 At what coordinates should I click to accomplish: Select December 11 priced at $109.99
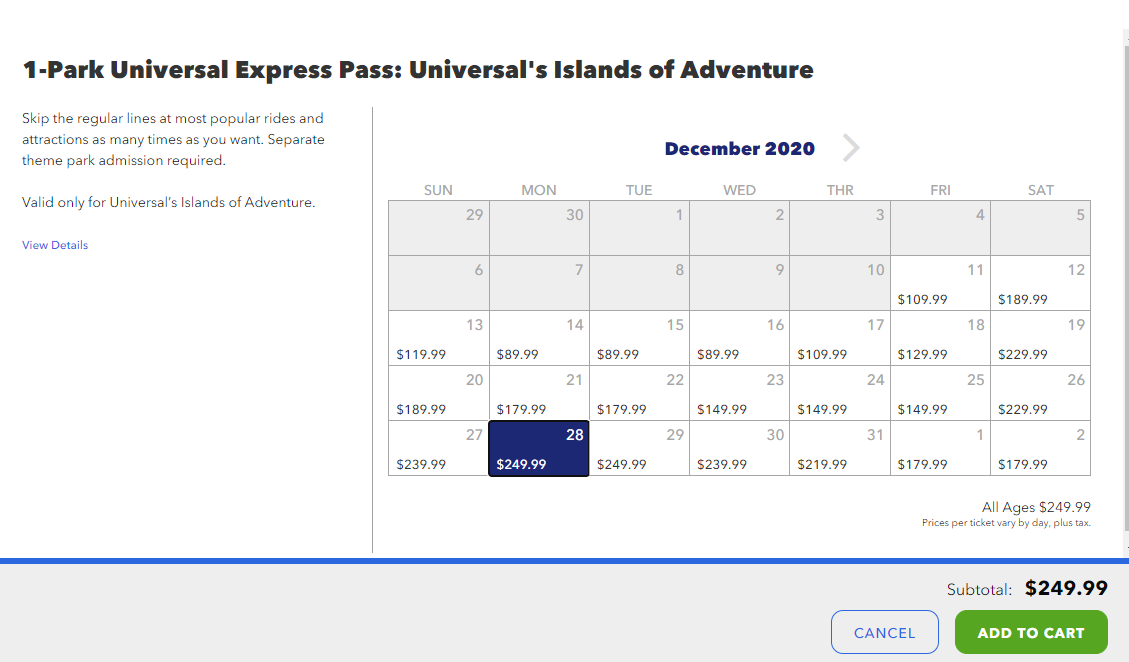point(940,283)
